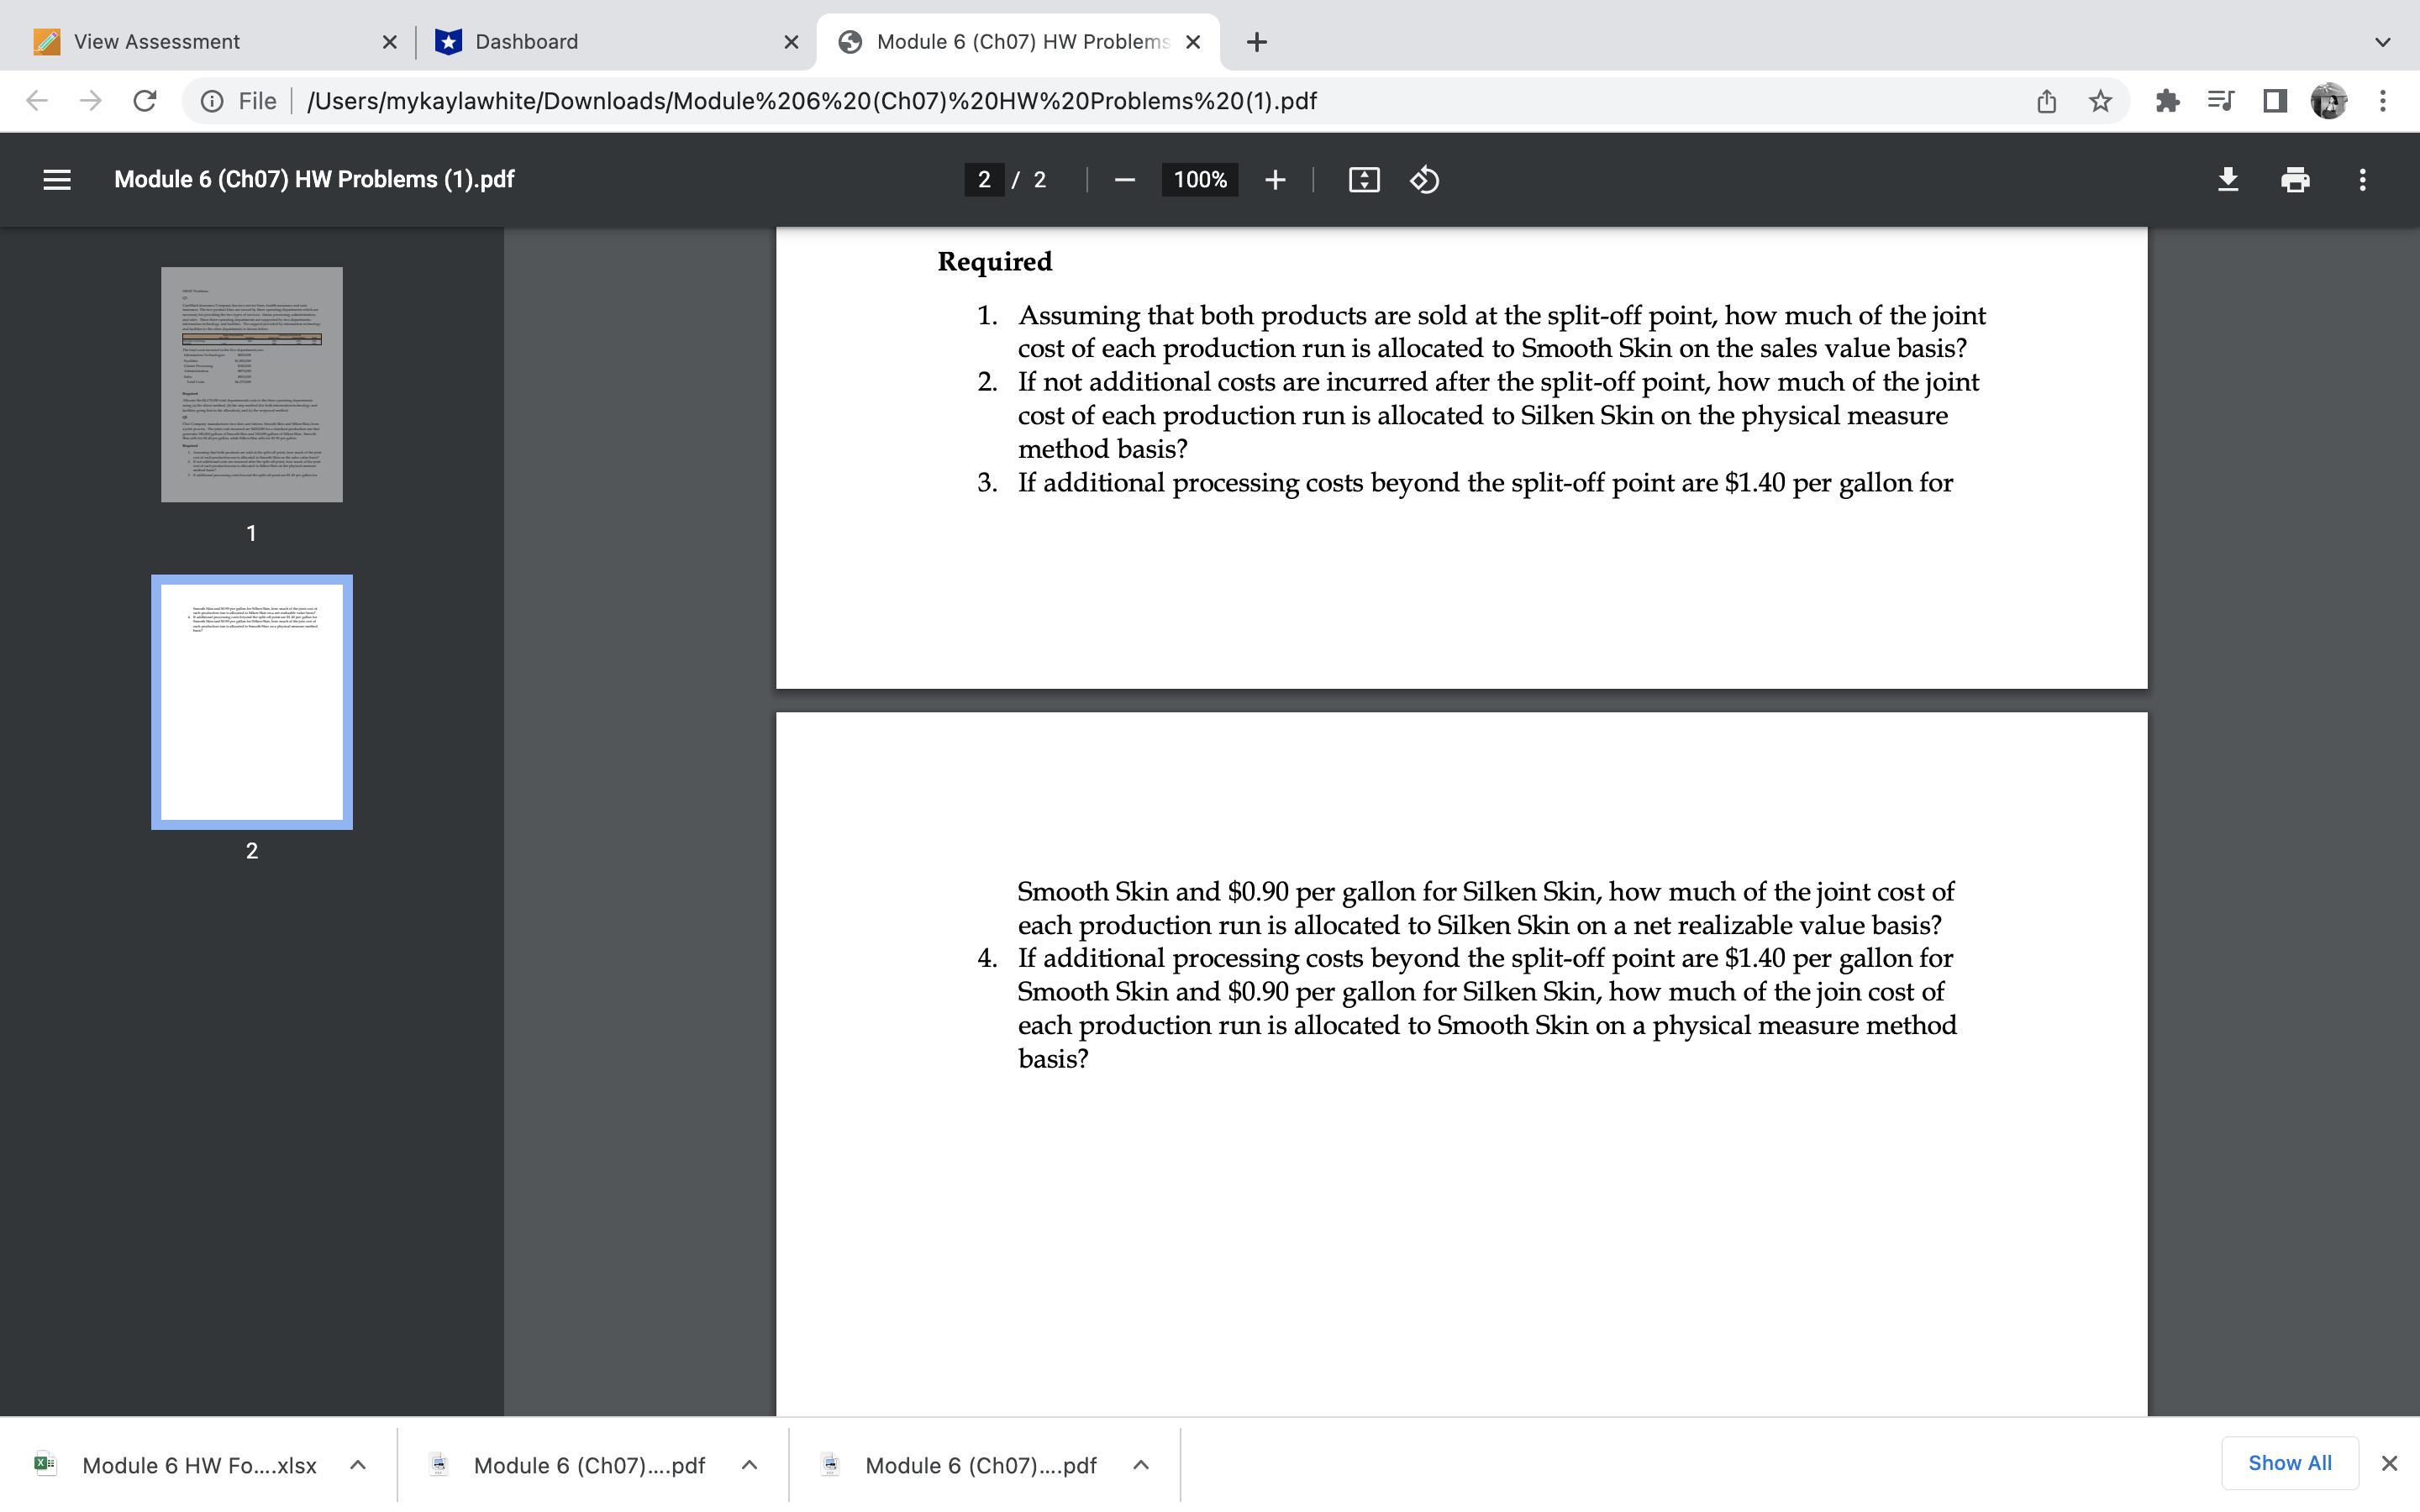Viewport: 2420px width, 1512px height.
Task: Print the PDF document
Action: [x=2295, y=179]
